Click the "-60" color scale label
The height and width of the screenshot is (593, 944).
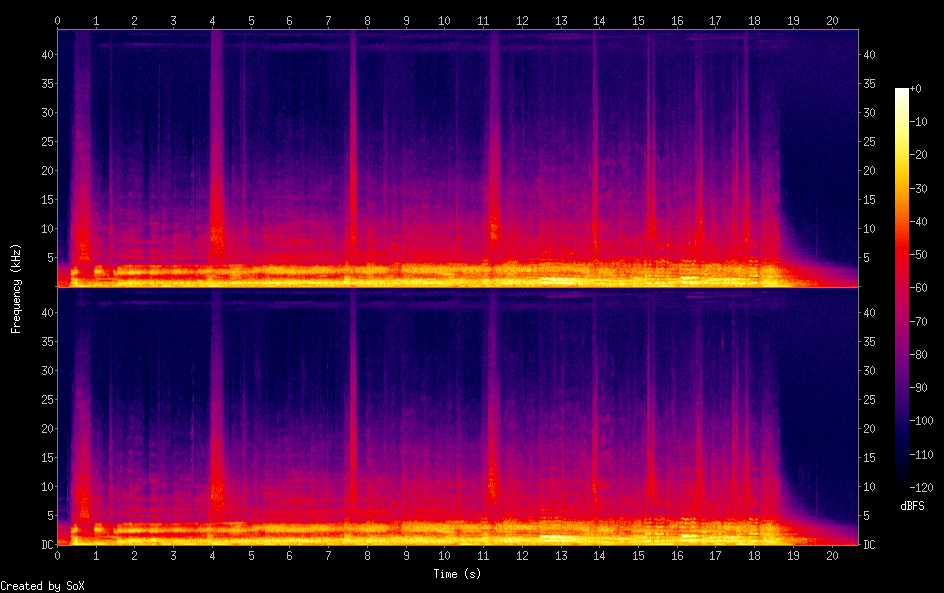pos(918,288)
